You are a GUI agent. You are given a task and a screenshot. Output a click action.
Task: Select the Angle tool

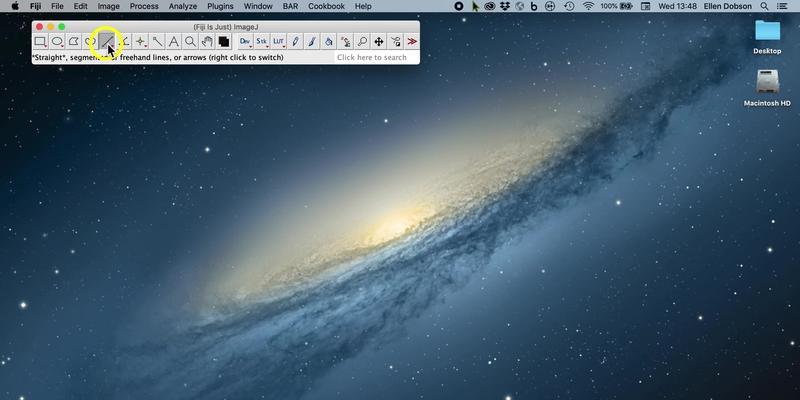tap(124, 41)
